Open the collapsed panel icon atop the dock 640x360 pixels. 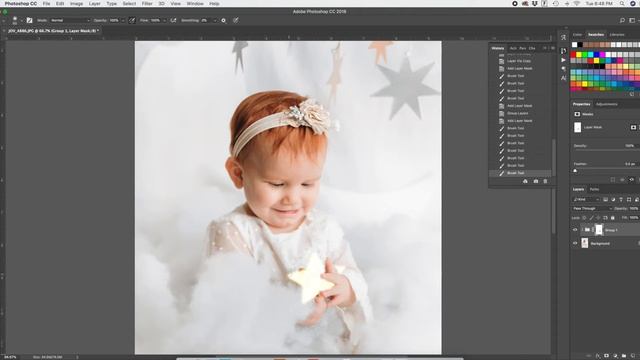pyautogui.click(x=564, y=38)
